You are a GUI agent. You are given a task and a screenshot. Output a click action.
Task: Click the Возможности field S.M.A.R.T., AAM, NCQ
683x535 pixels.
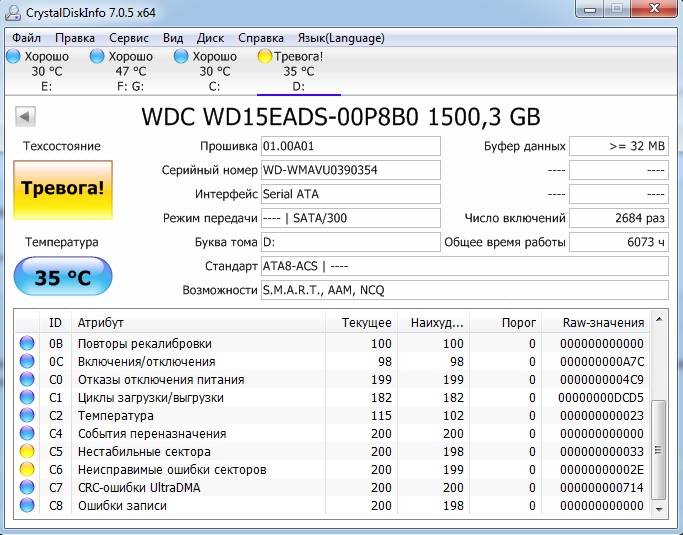[x=465, y=290]
